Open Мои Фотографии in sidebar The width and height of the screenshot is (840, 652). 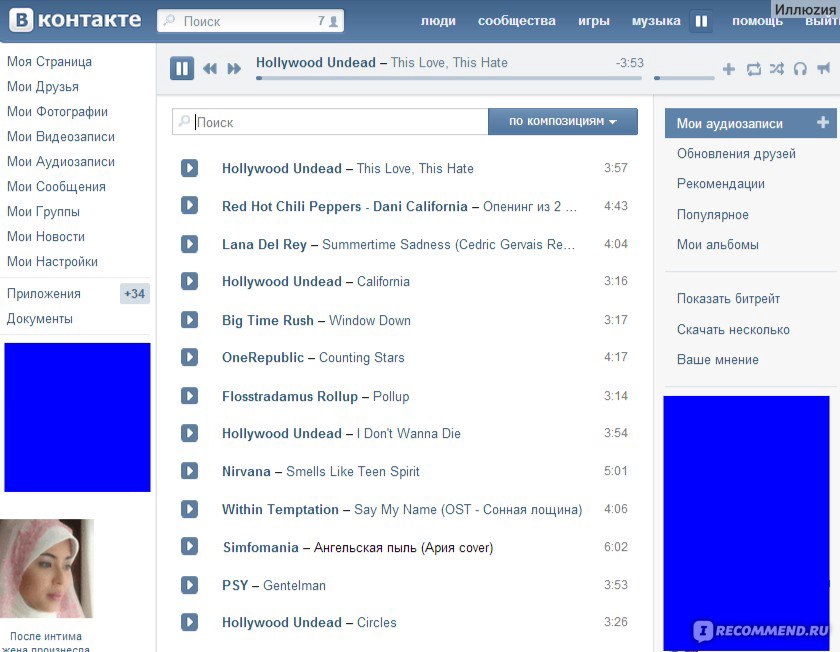[57, 111]
